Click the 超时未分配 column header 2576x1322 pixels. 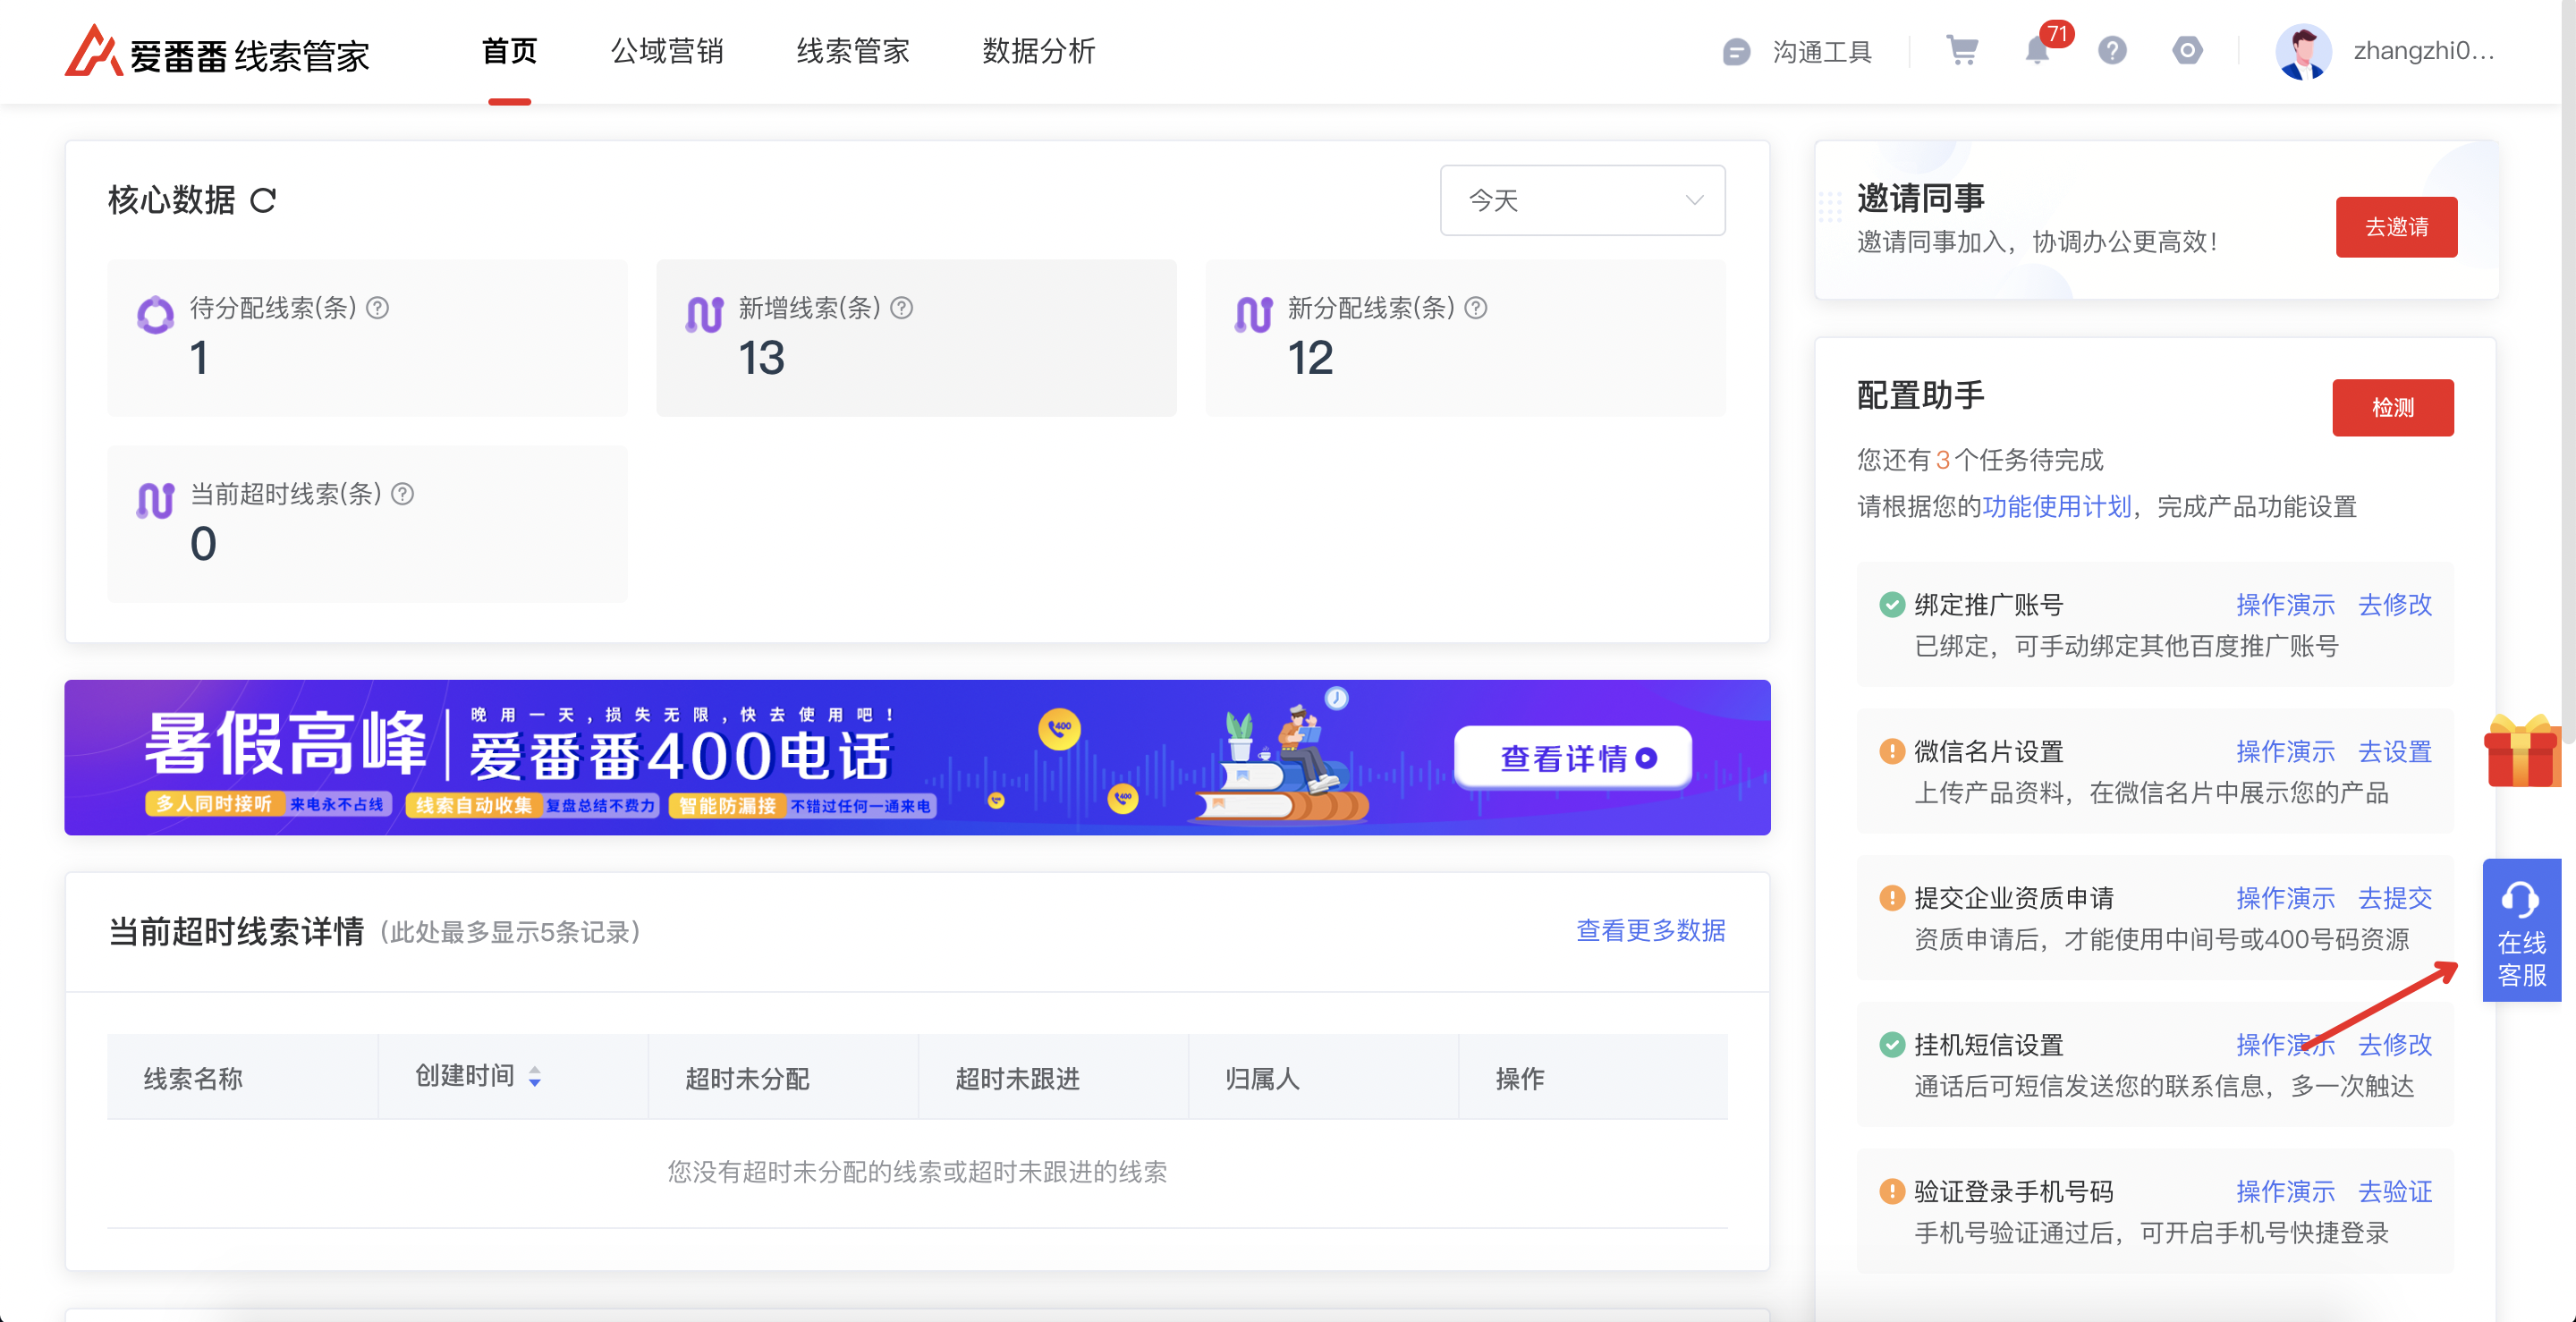click(747, 1079)
